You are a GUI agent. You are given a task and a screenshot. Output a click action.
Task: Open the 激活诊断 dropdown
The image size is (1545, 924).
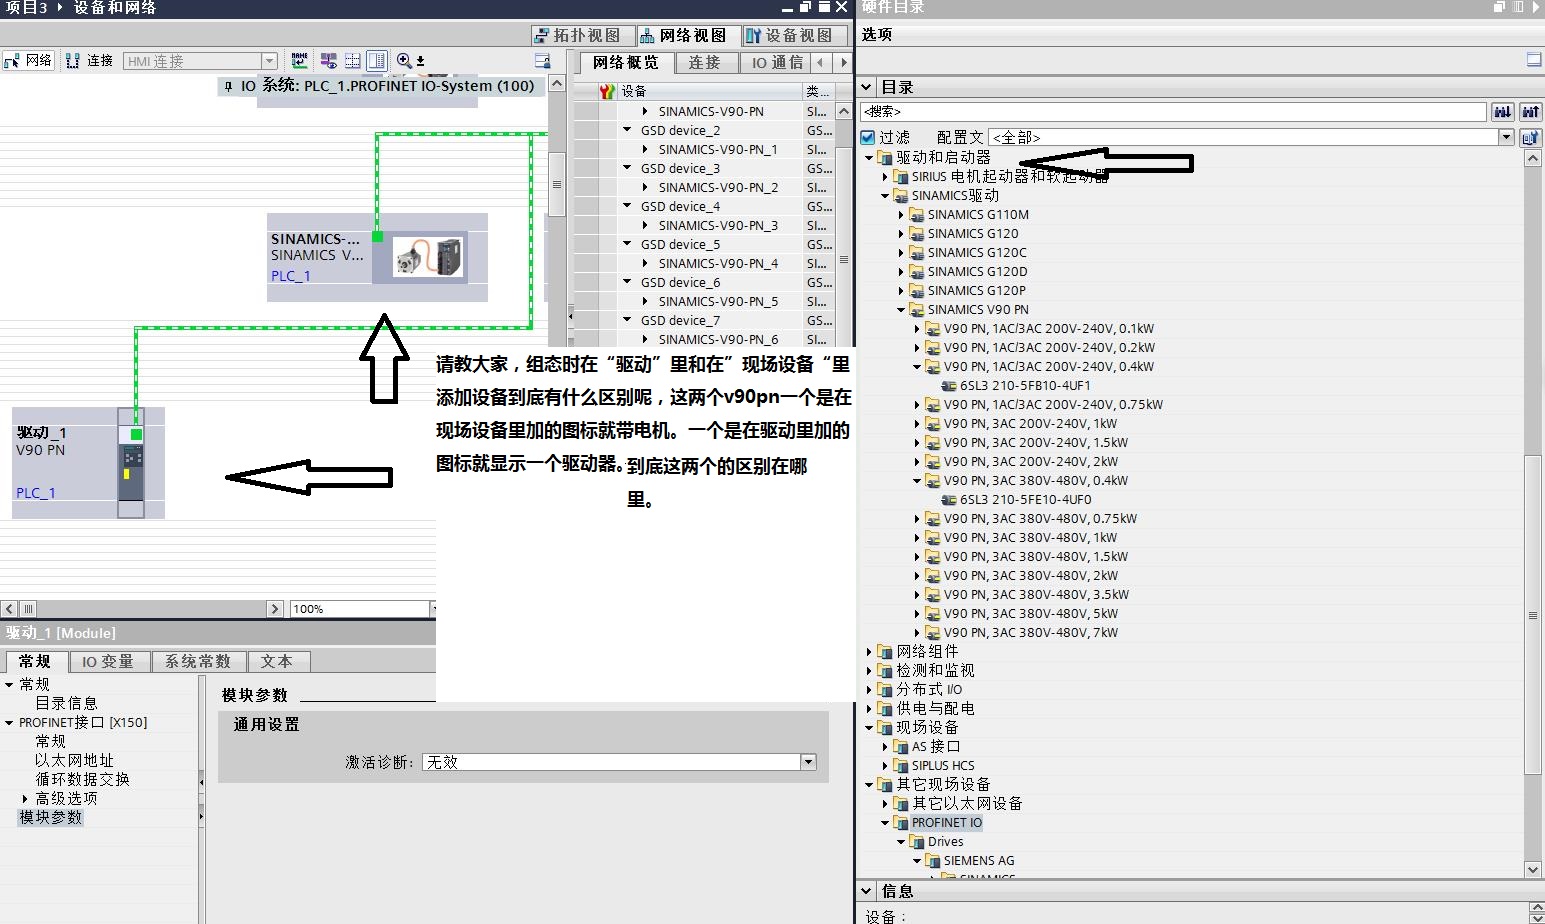point(808,762)
